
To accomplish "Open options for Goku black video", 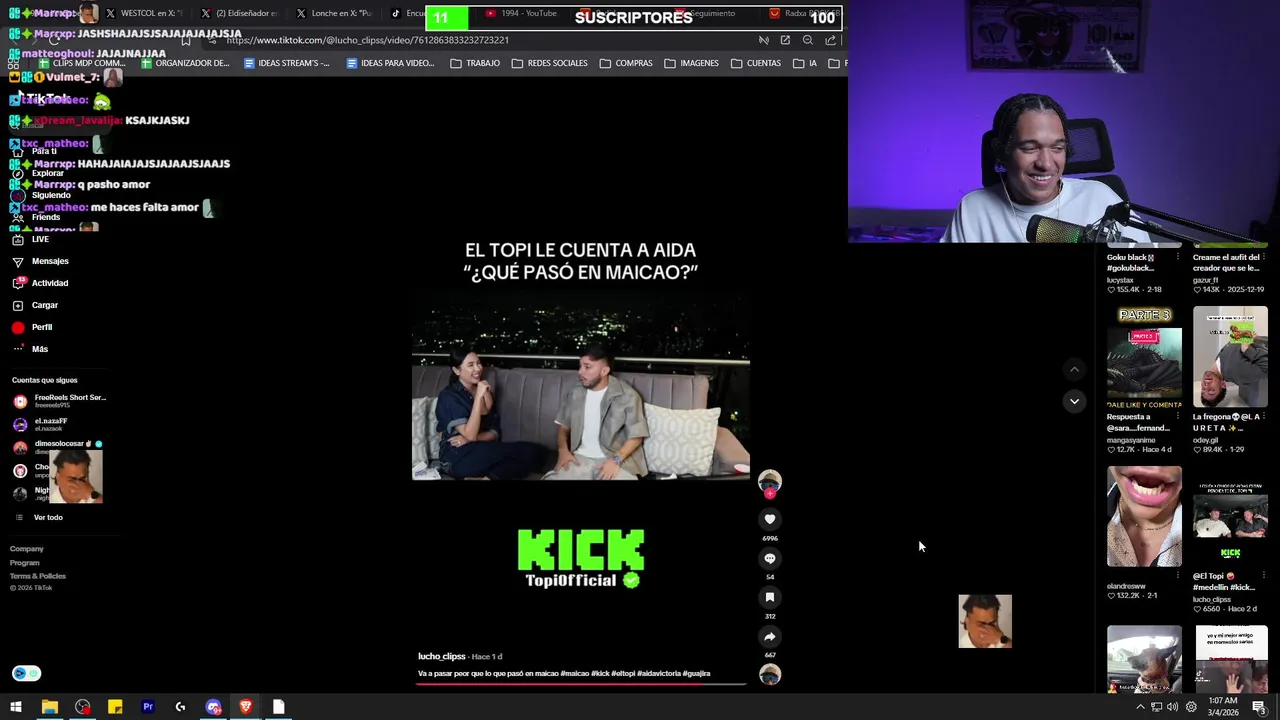I will (x=1178, y=258).
